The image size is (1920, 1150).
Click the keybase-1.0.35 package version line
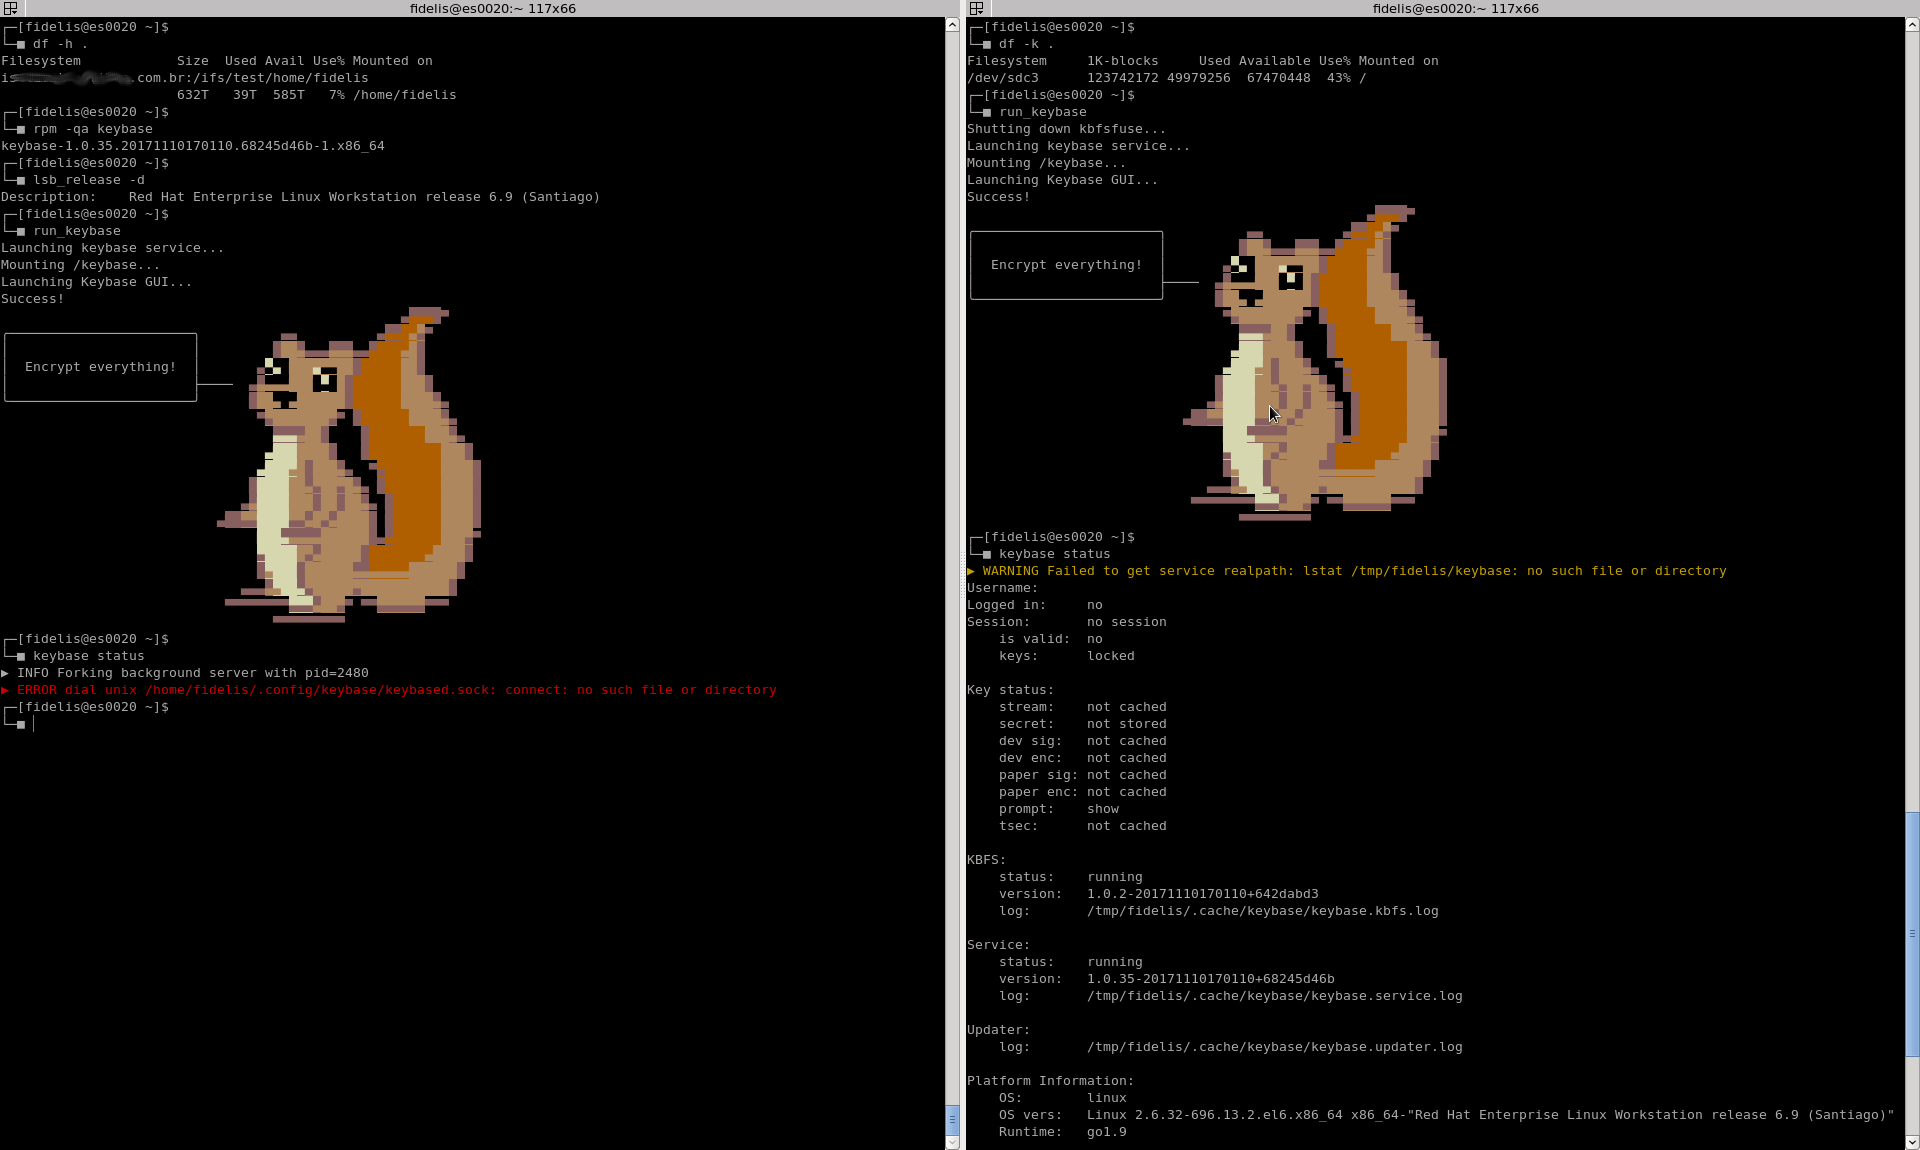point(193,146)
